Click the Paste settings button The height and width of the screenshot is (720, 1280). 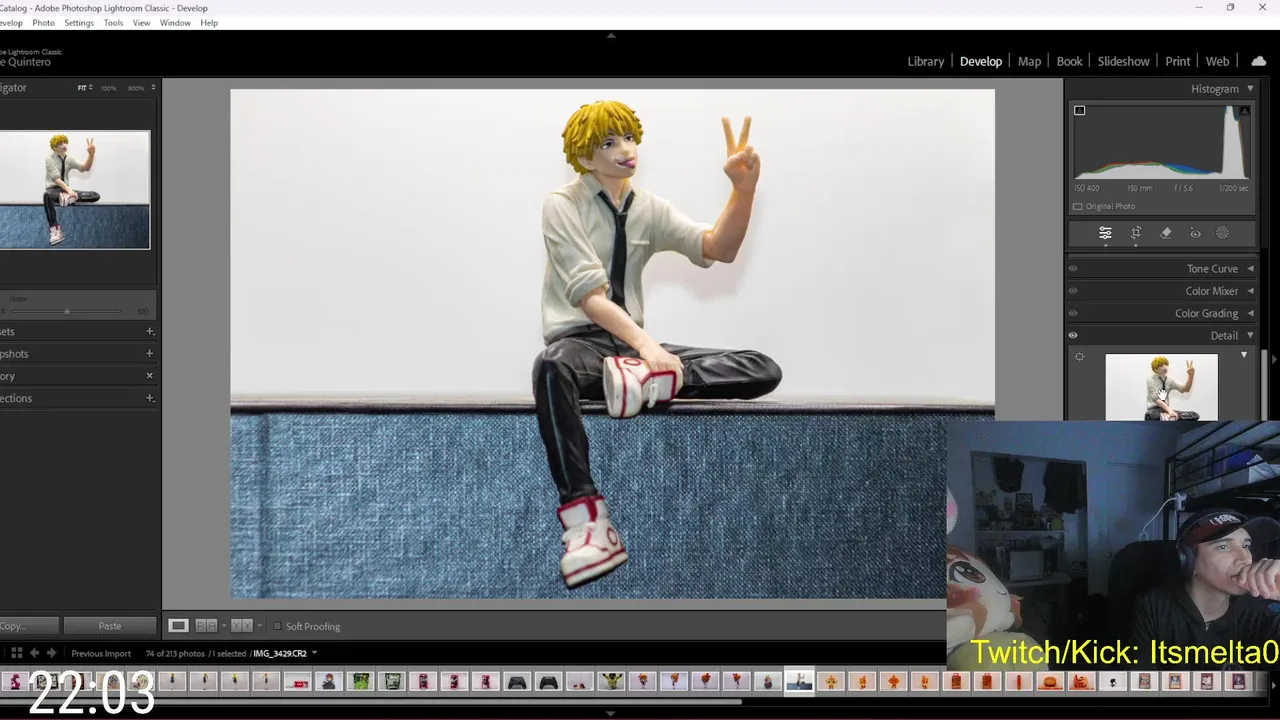pos(110,626)
